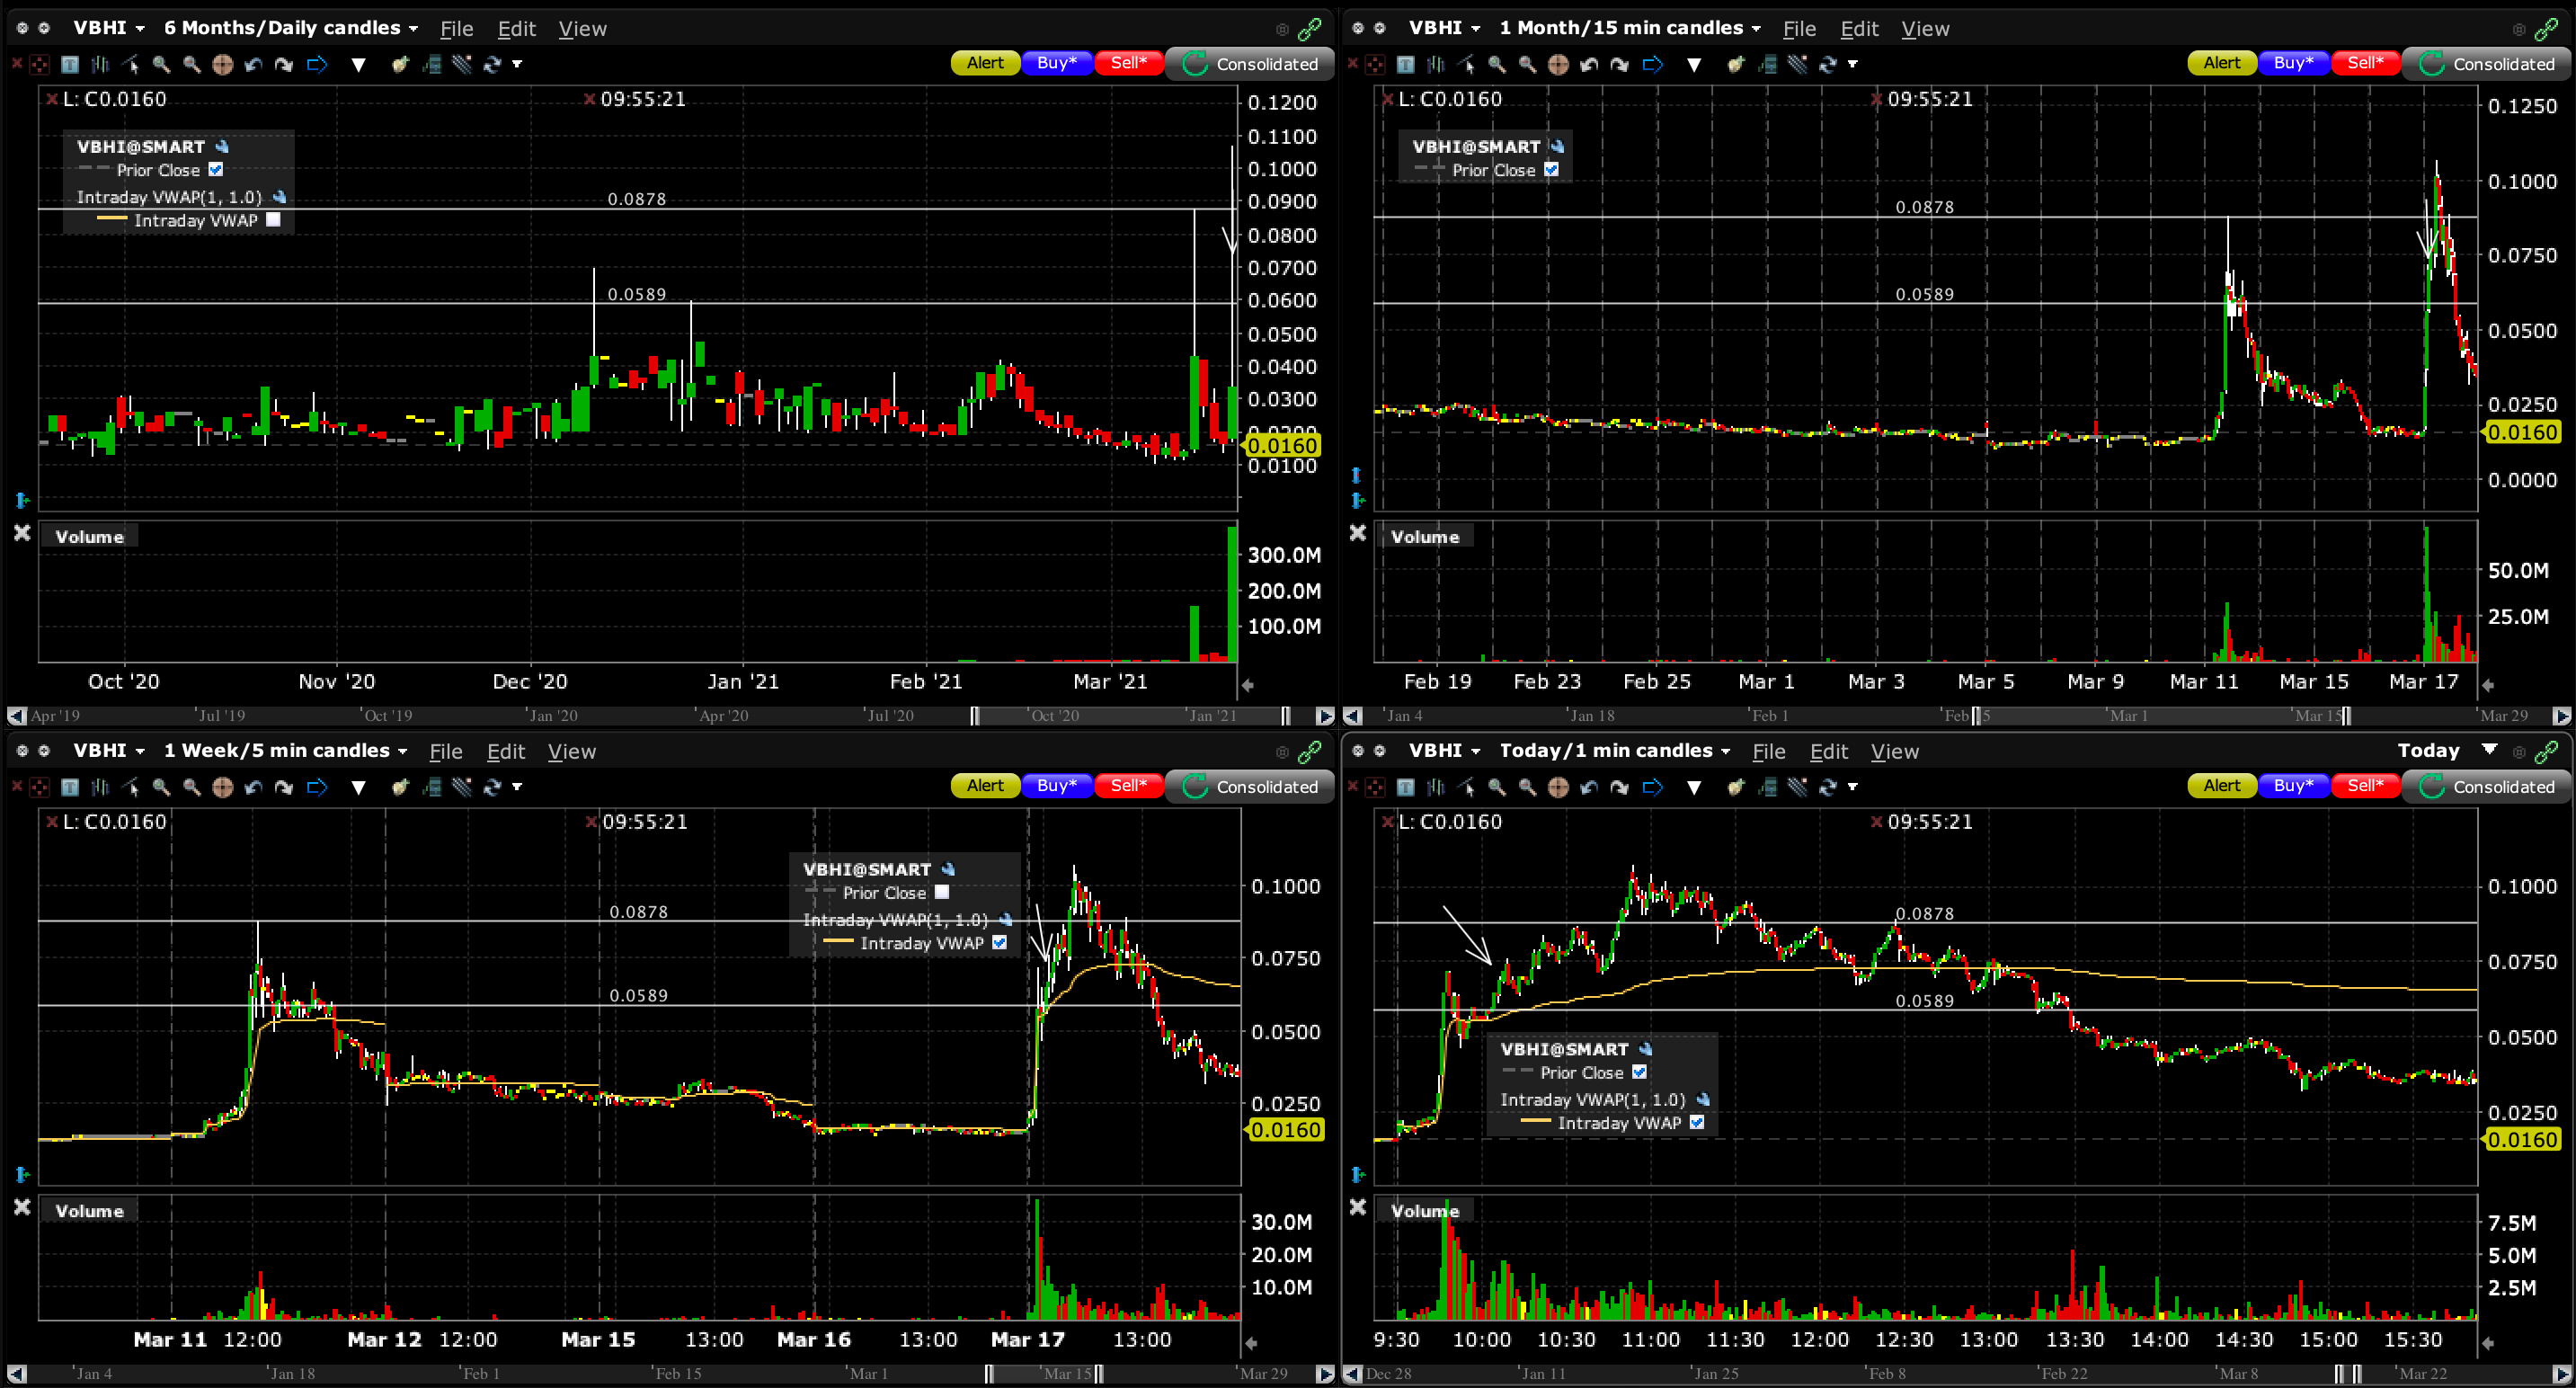Screen dimensions: 2576x1388
Task: Select text annotation tool in 5 min chart
Action: click(70, 788)
